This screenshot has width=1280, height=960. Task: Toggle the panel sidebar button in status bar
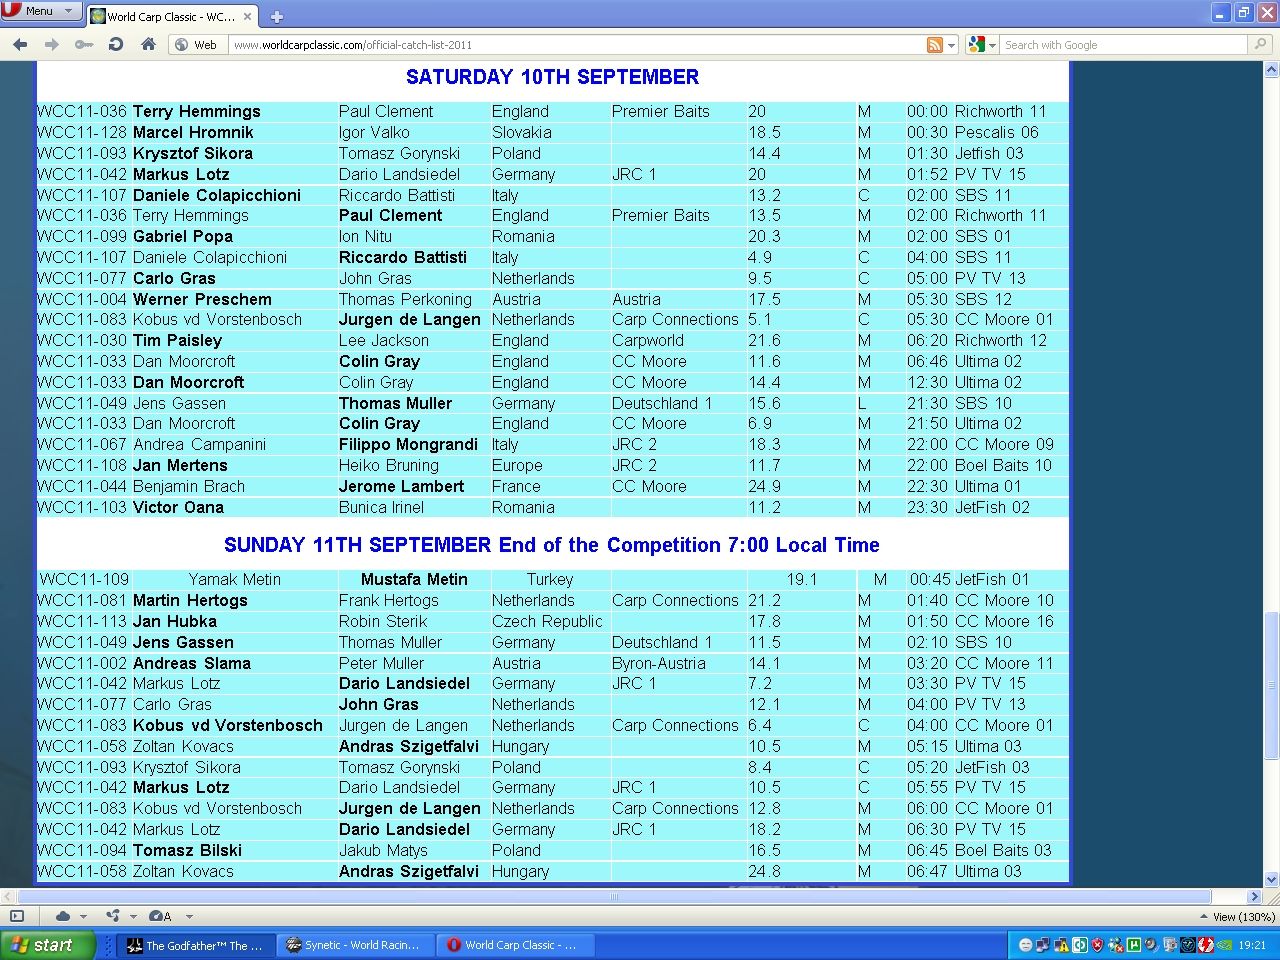tap(17, 916)
